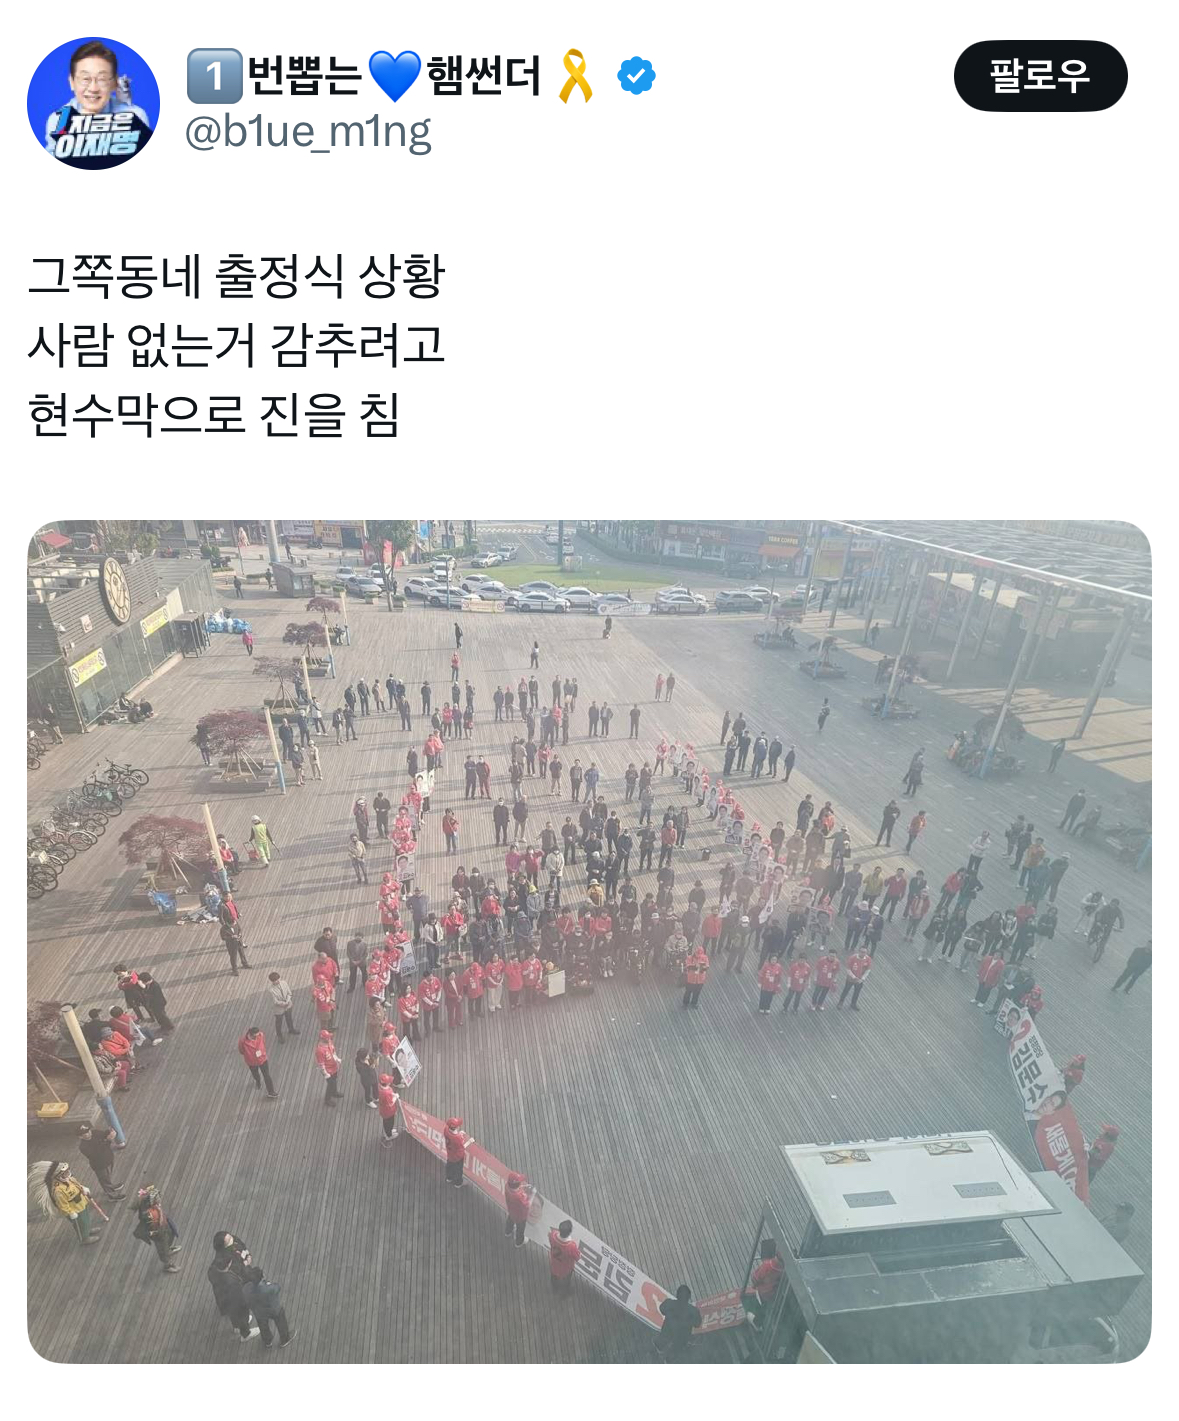Image resolution: width=1179 pixels, height=1421 pixels.
Task: Click the tweet line 현수막으로 진을 침
Action: tap(214, 415)
